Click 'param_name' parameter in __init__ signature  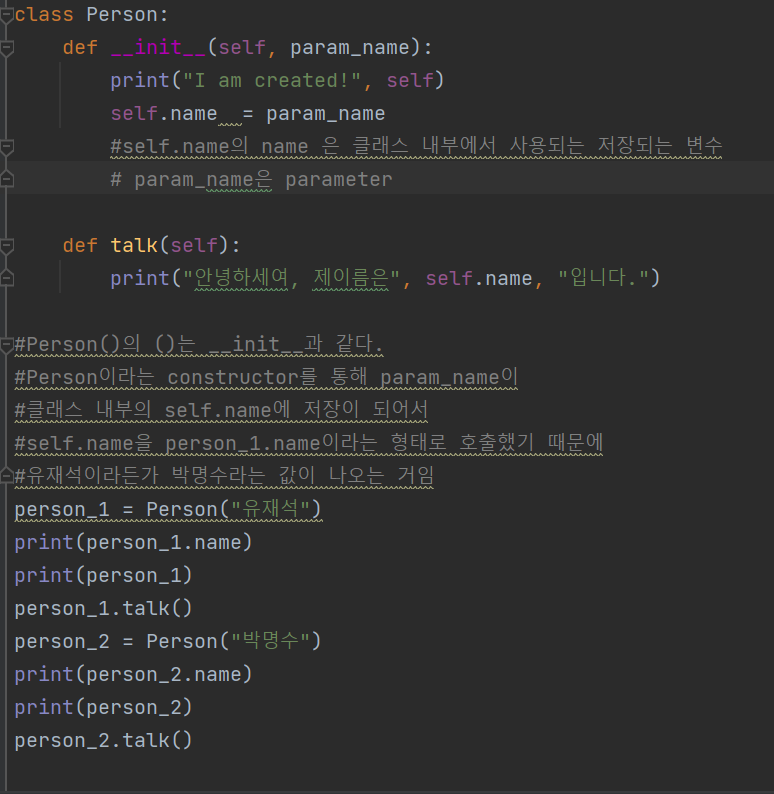350,48
